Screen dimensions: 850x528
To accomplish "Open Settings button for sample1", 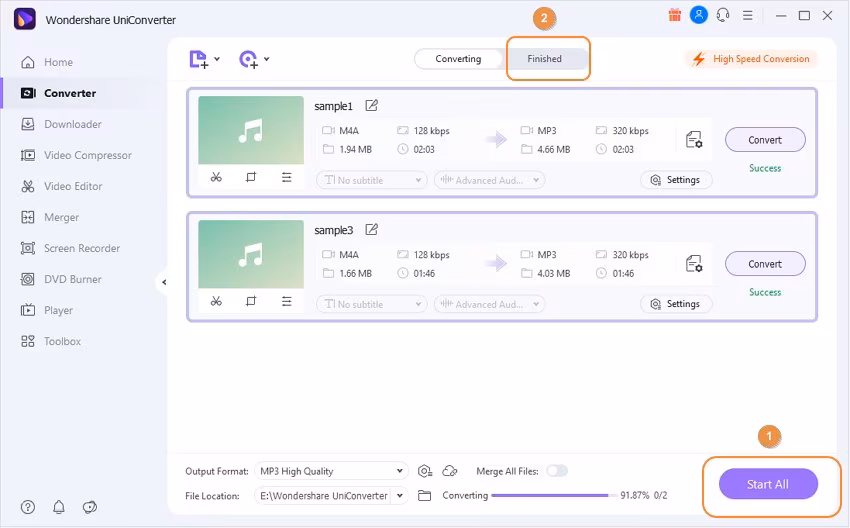I will (x=676, y=180).
